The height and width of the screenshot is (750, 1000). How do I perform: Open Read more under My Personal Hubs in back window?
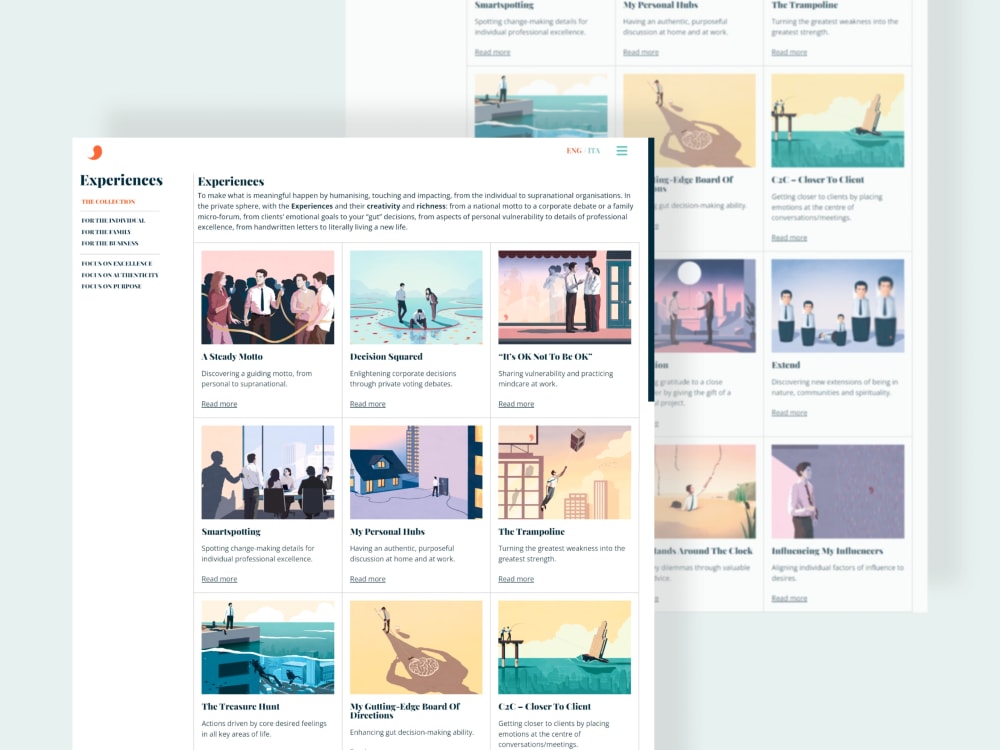coord(641,52)
